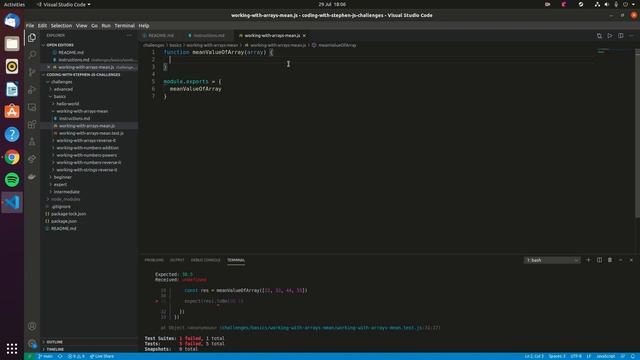
Task: Open the bash terminal selector dropdown
Action: click(x=552, y=260)
